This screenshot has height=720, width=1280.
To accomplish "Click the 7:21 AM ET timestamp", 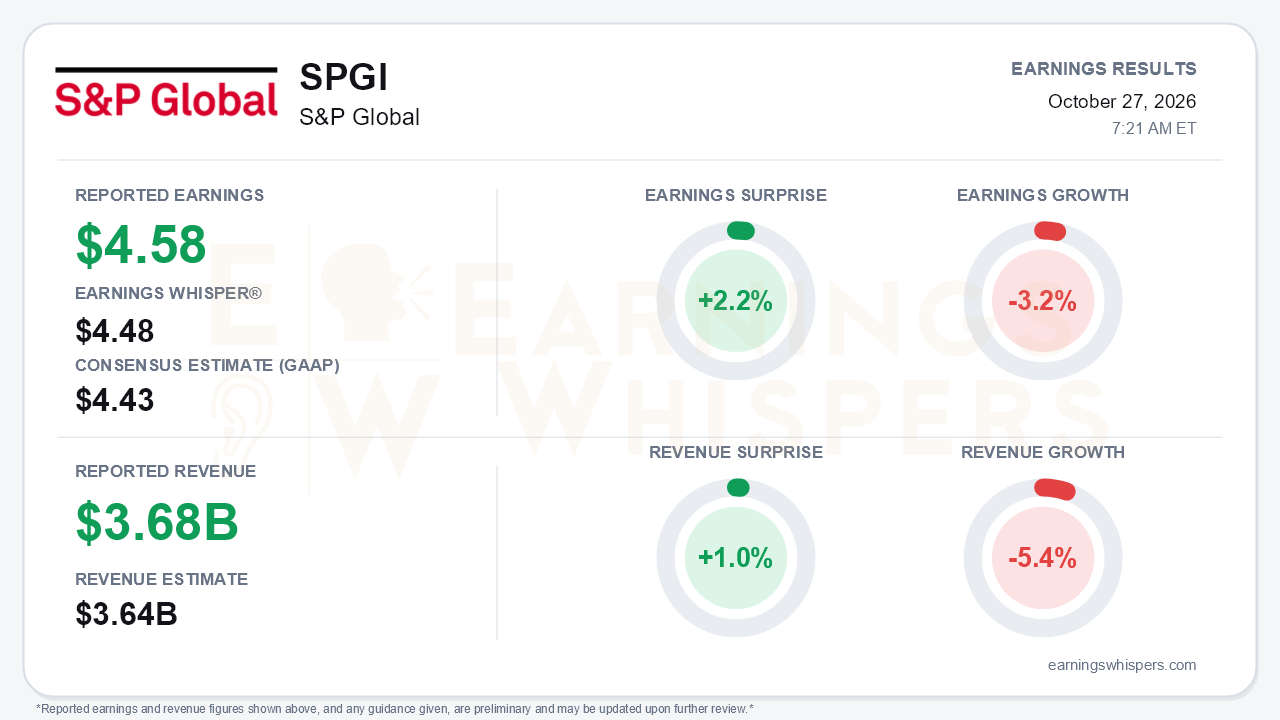I will point(1154,128).
